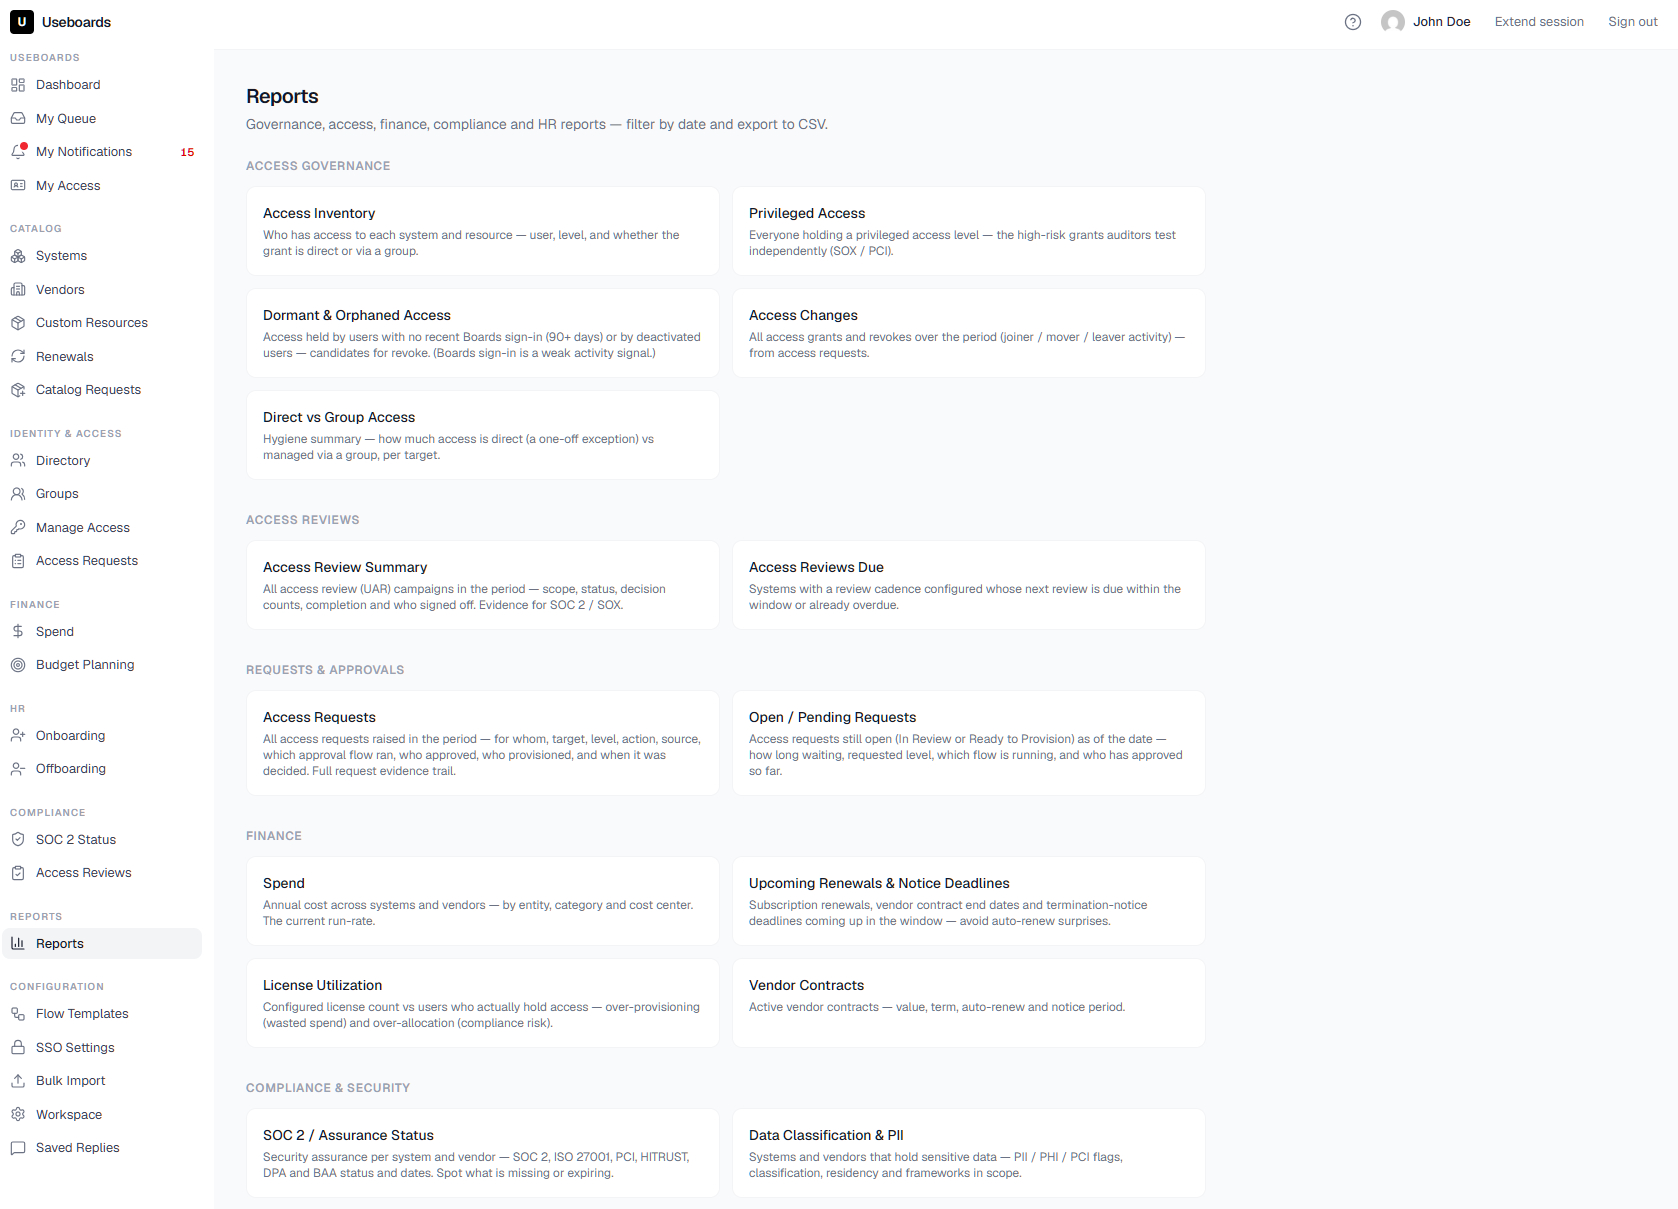Click the Manage Access key icon
The image size is (1678, 1209).
click(x=18, y=527)
